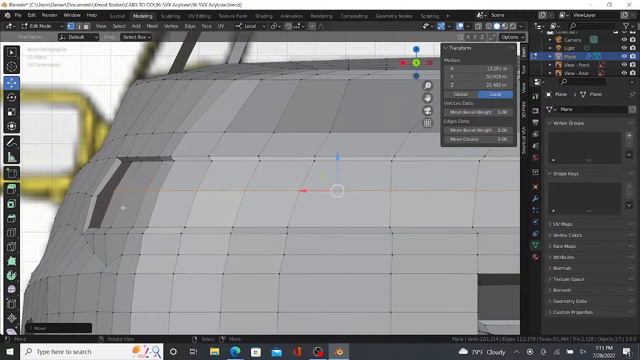Open the Select Box drag dropdown
Image resolution: width=640 pixels, height=360 pixels.
tap(136, 37)
